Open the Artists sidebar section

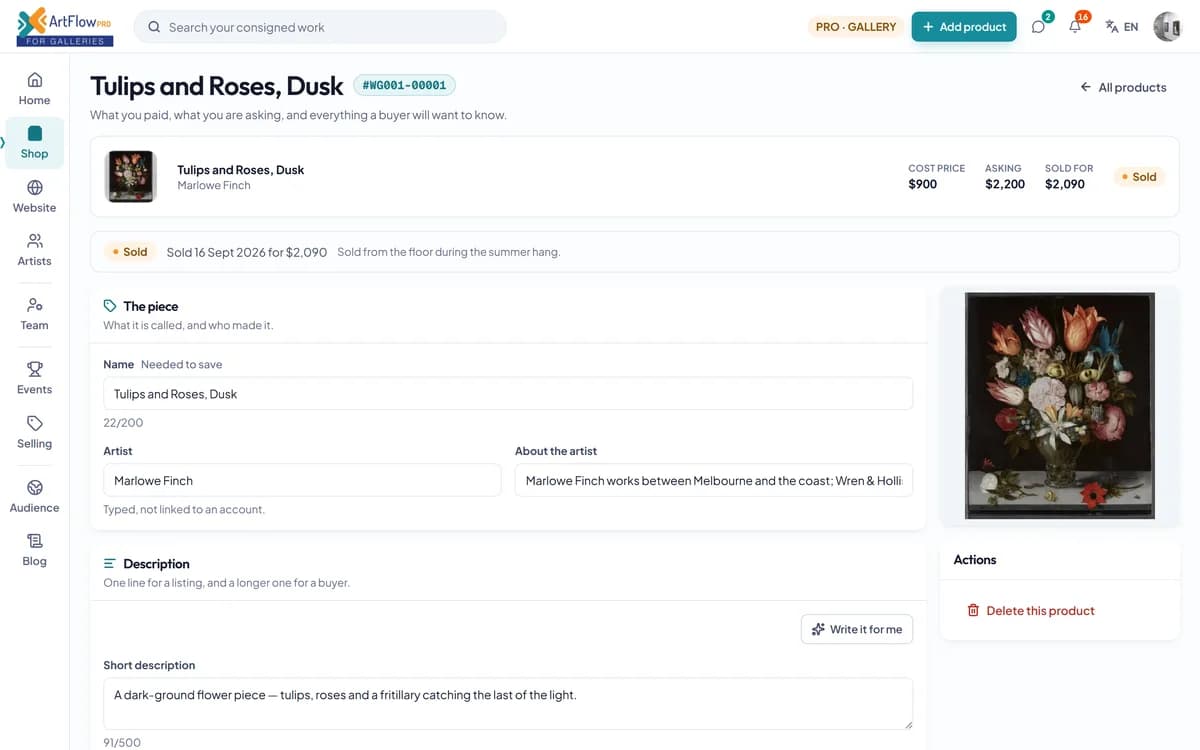(x=34, y=249)
